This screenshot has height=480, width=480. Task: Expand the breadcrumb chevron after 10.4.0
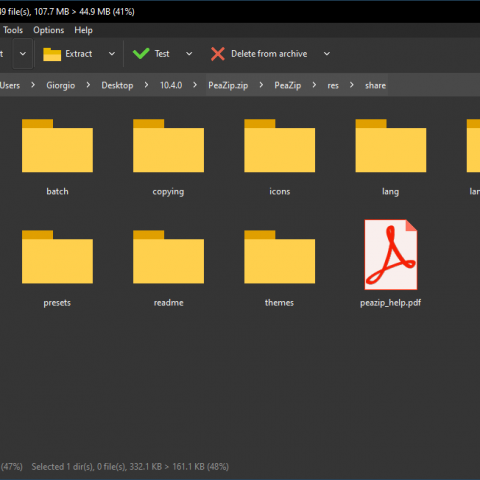point(195,85)
